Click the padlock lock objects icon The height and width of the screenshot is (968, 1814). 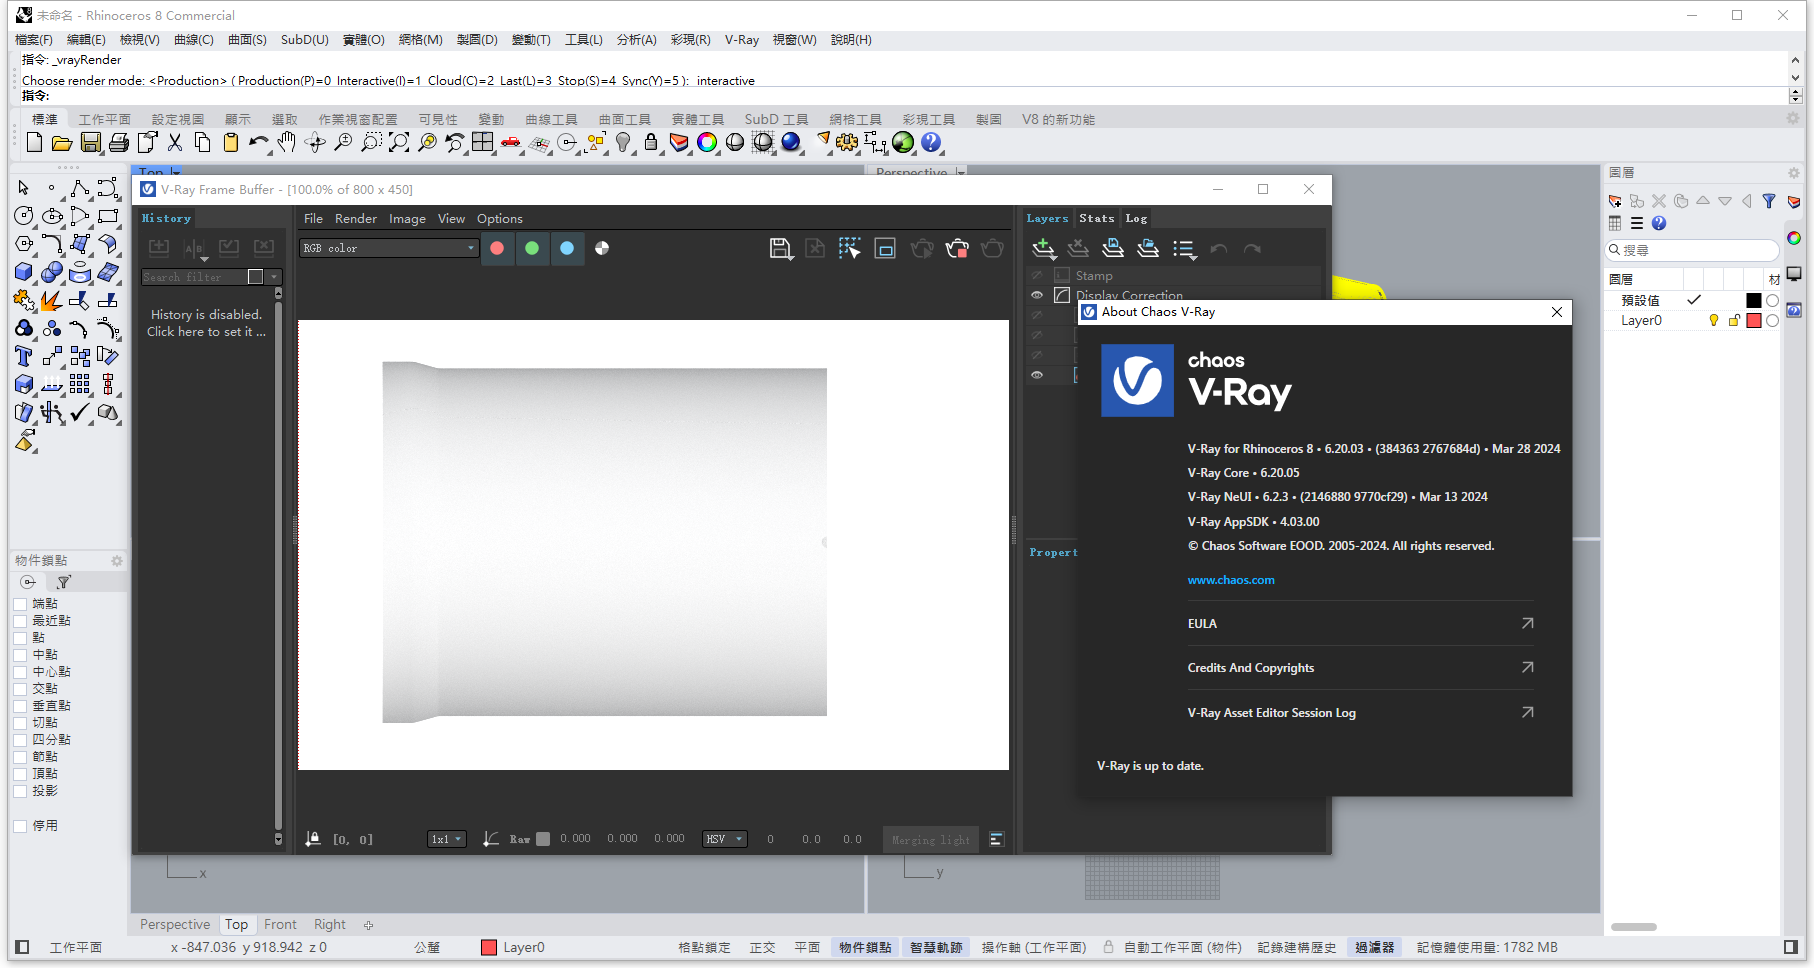(x=651, y=143)
